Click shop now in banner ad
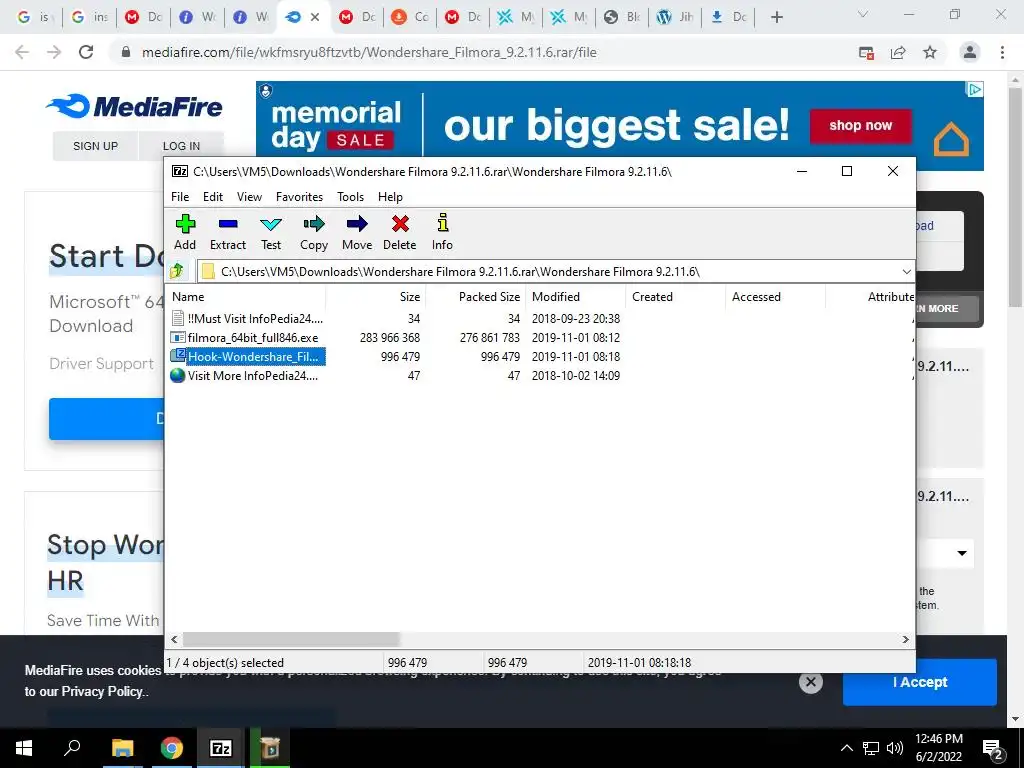The image size is (1024, 768). tap(860, 125)
